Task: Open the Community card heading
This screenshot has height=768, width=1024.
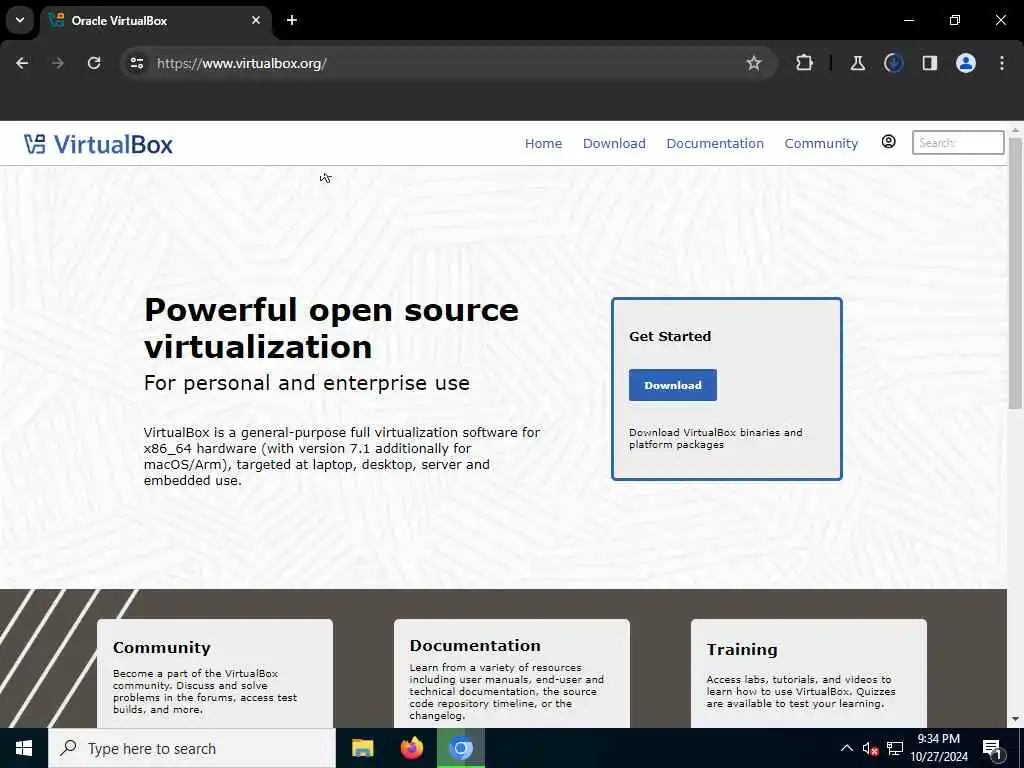Action: point(161,647)
